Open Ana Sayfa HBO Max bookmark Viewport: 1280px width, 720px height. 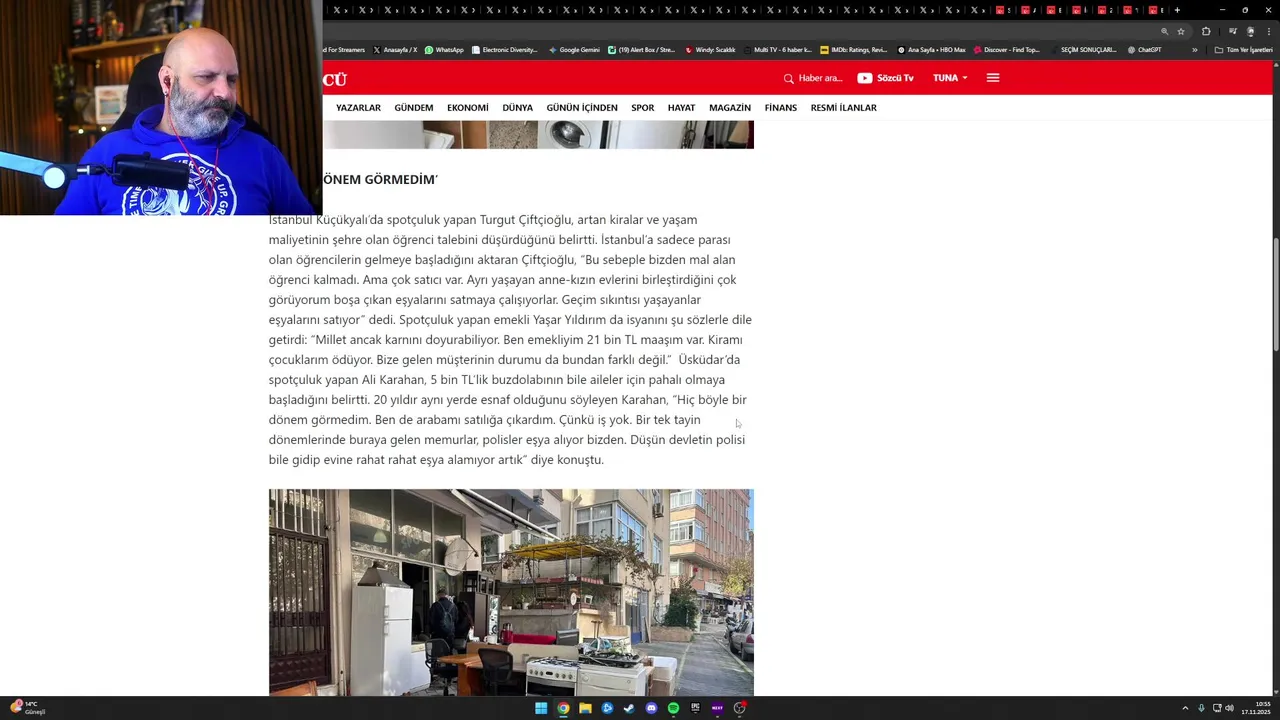coord(931,50)
